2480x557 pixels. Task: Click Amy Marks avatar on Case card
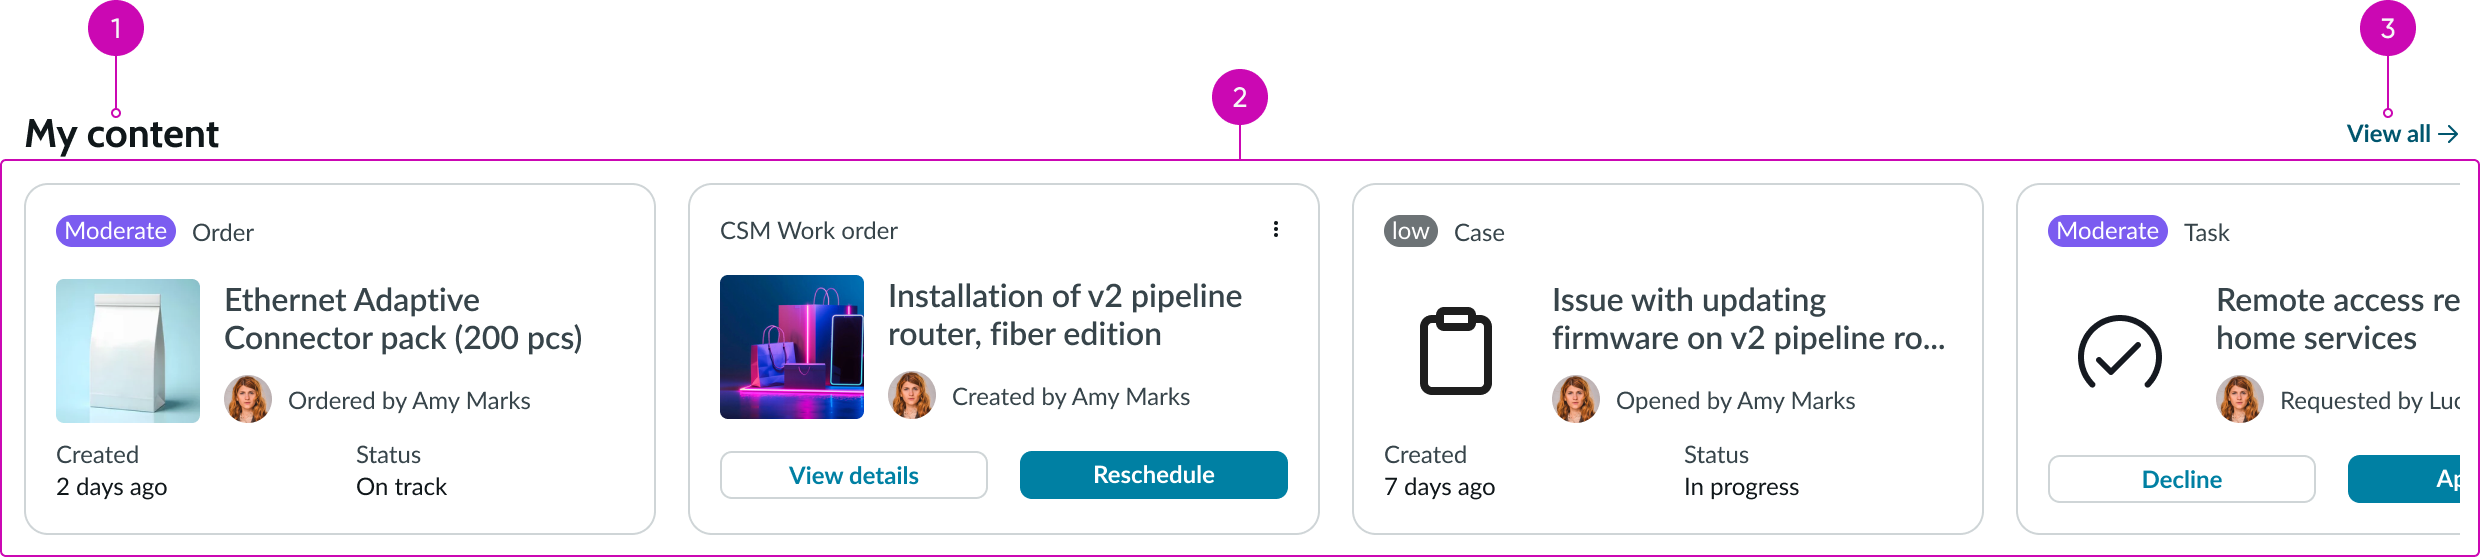coord(1576,400)
